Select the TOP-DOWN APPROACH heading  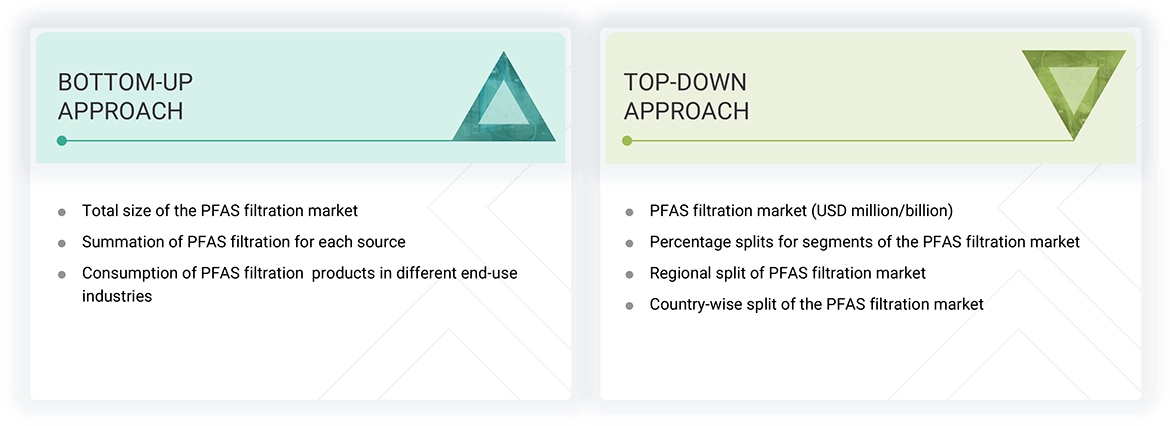[x=686, y=96]
